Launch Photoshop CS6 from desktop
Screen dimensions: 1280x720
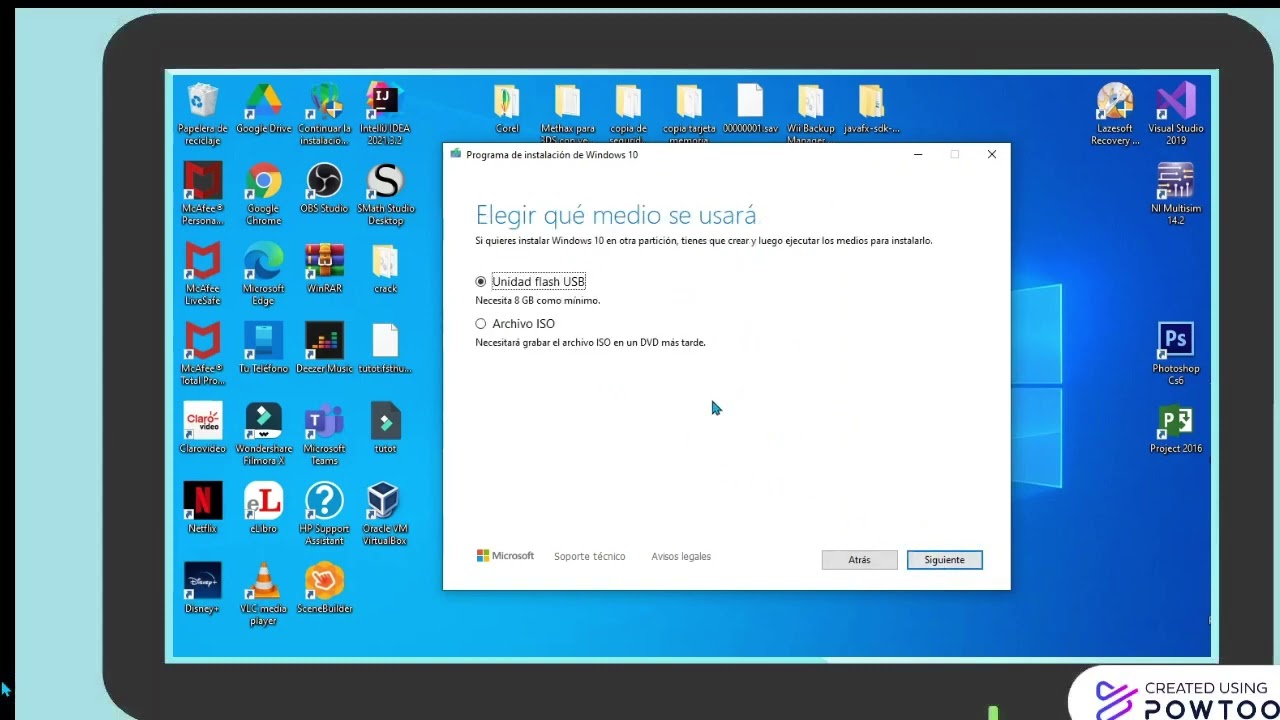(x=1176, y=341)
